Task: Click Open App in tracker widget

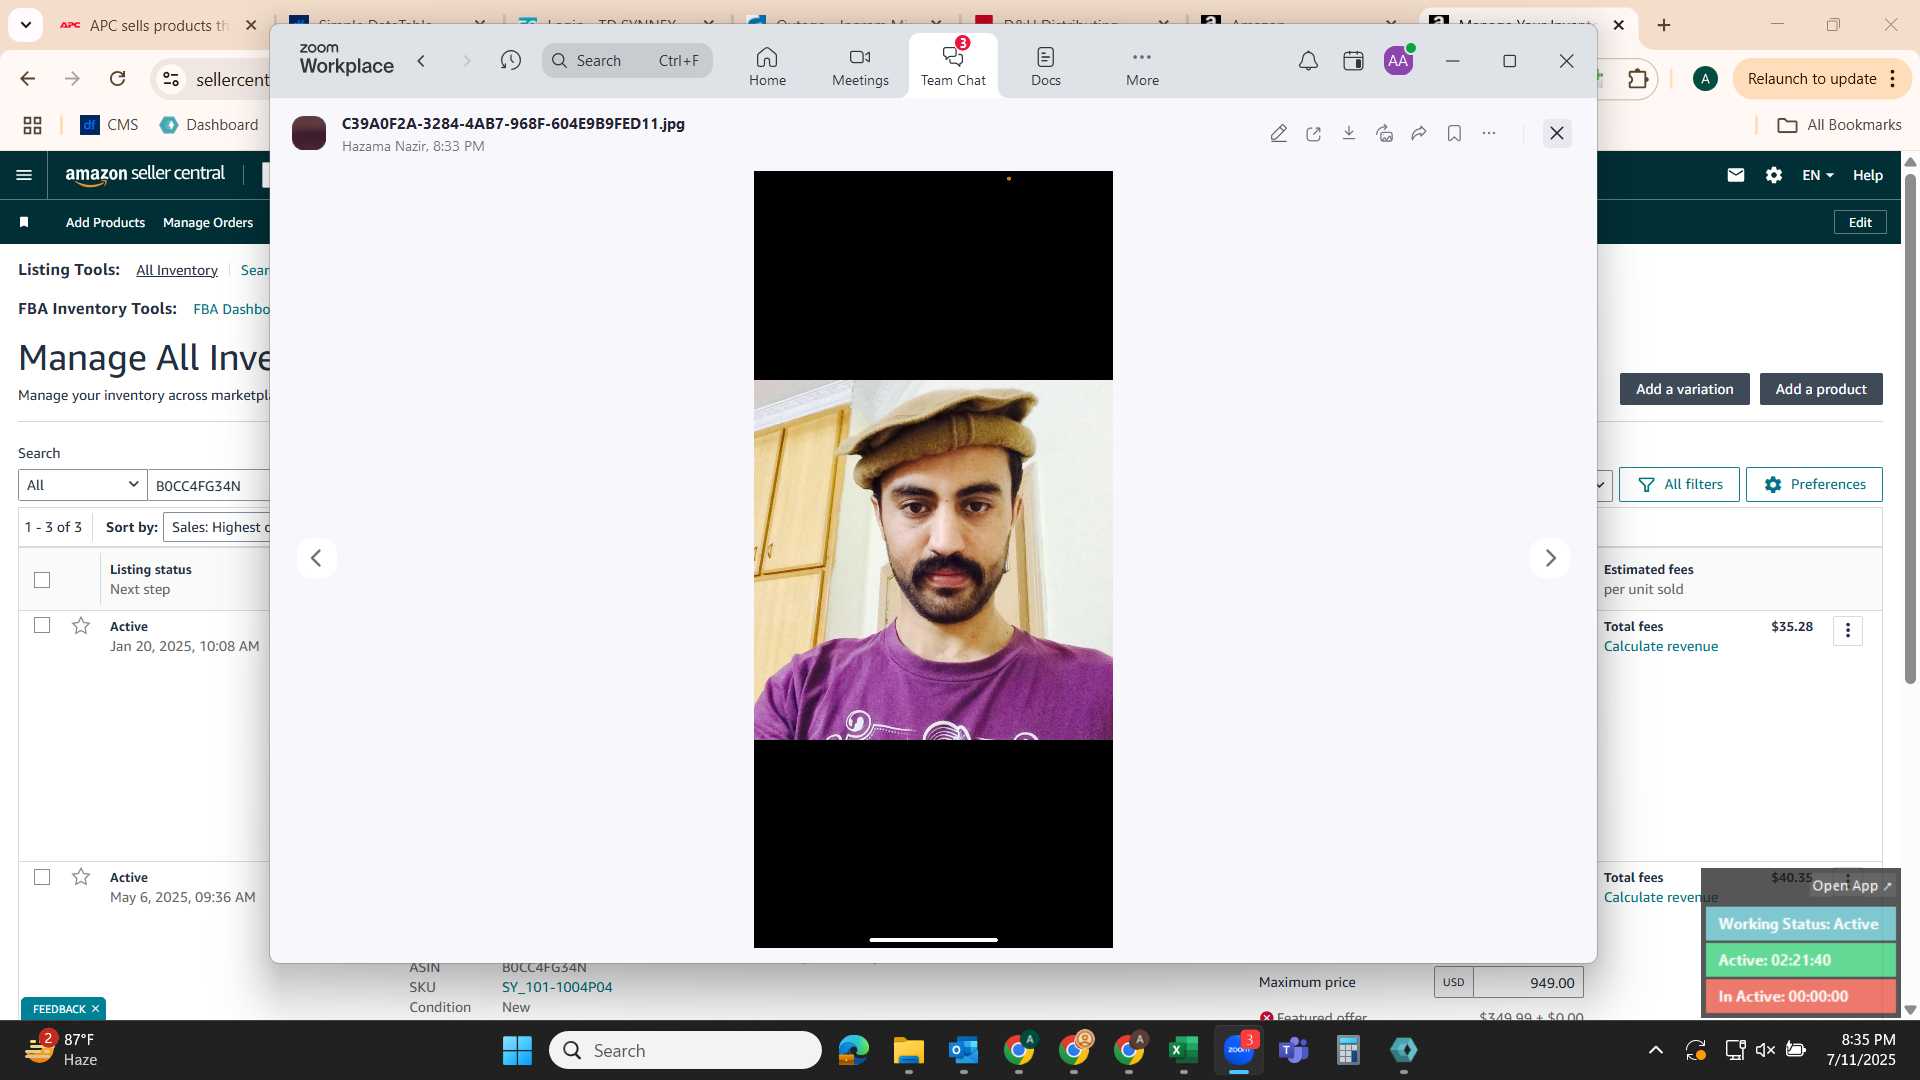Action: pos(1851,886)
